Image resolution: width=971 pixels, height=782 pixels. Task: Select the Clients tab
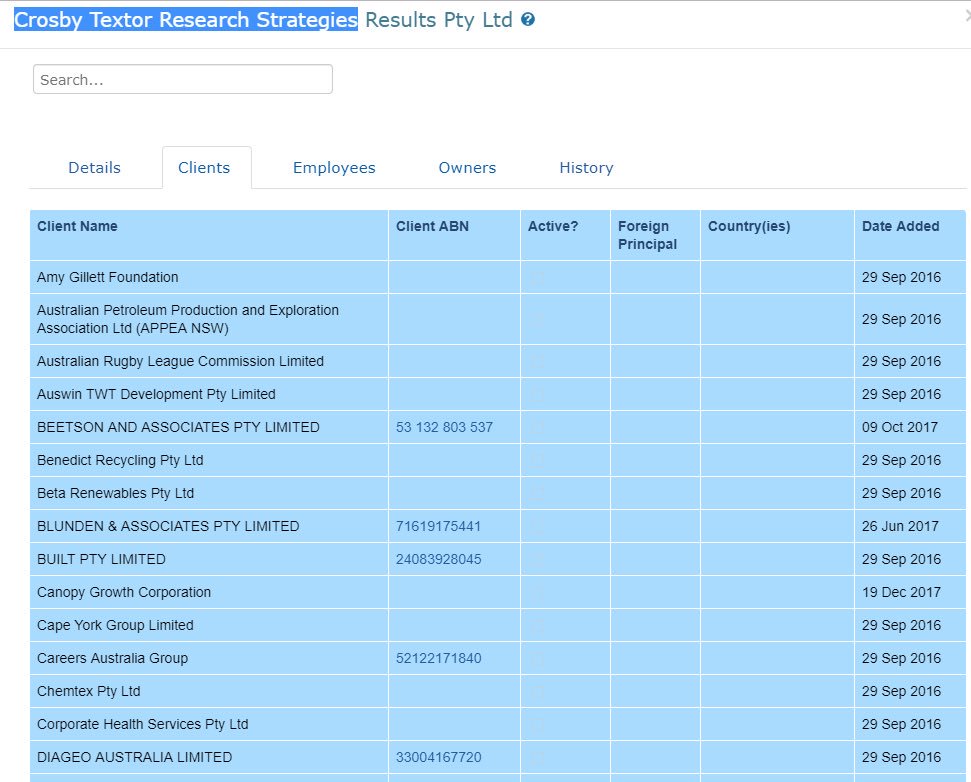[204, 168]
